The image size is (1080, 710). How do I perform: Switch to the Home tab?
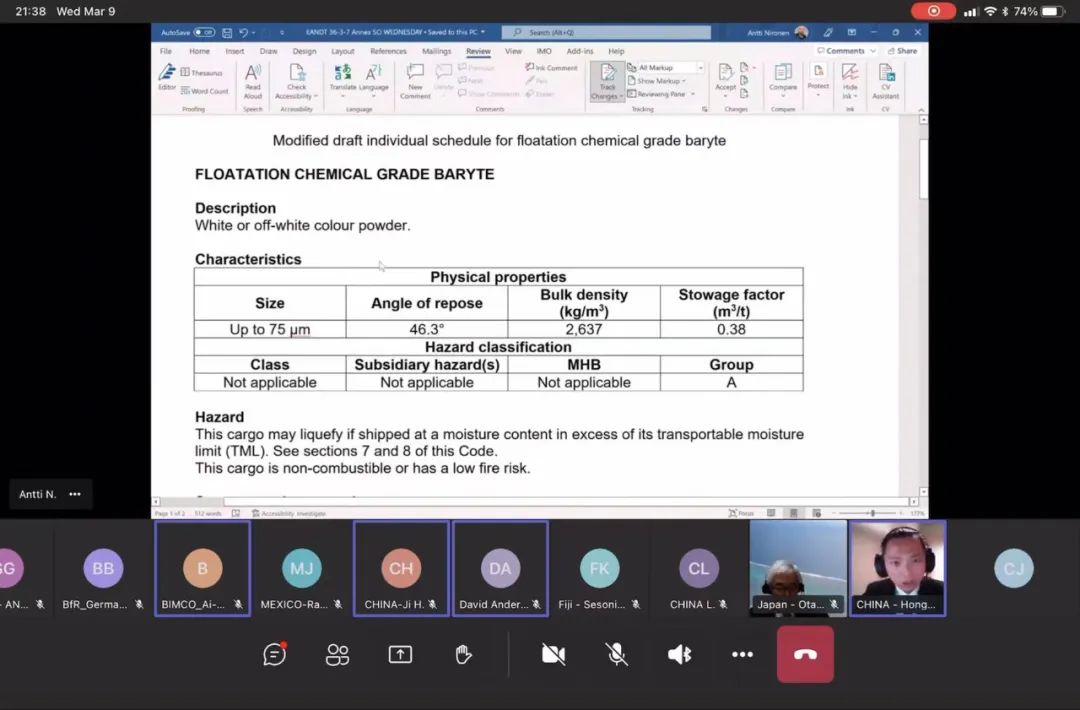coord(199,51)
